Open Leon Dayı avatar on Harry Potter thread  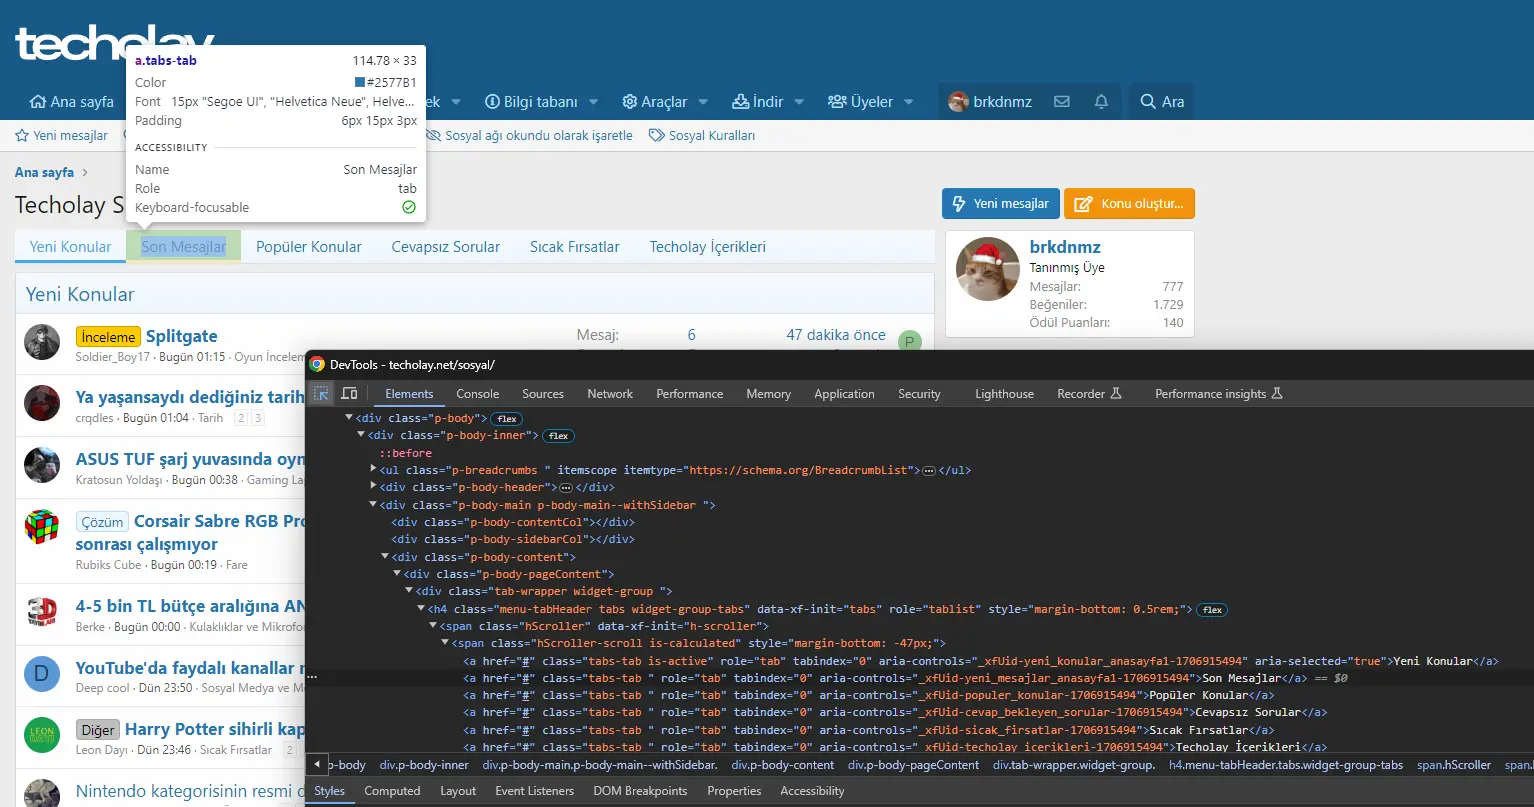[x=42, y=735]
